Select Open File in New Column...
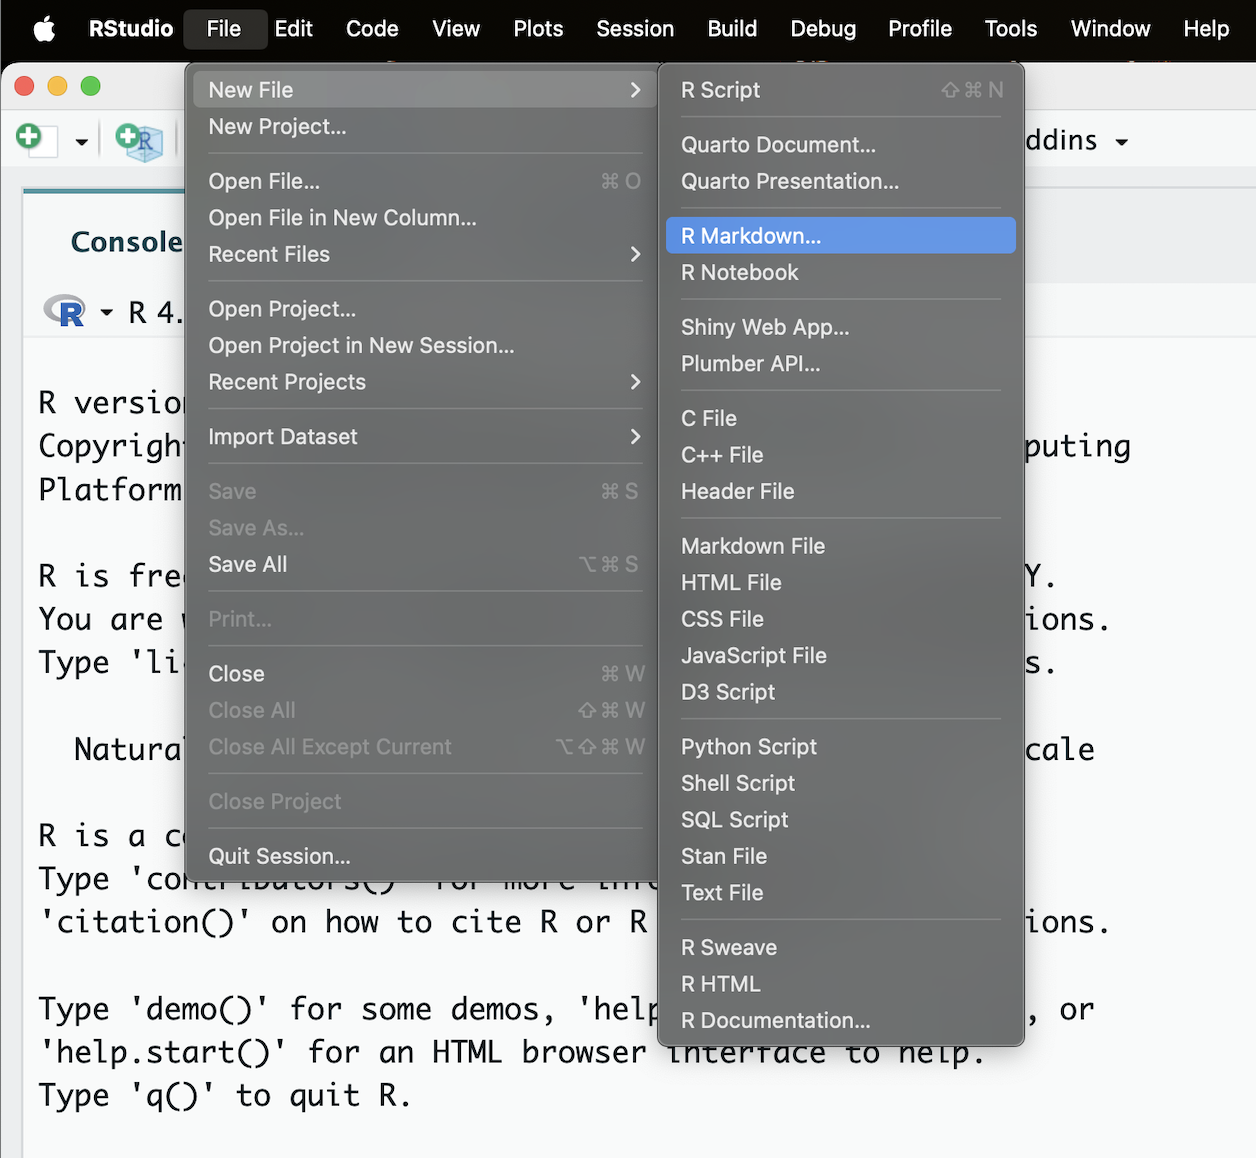 (425, 218)
